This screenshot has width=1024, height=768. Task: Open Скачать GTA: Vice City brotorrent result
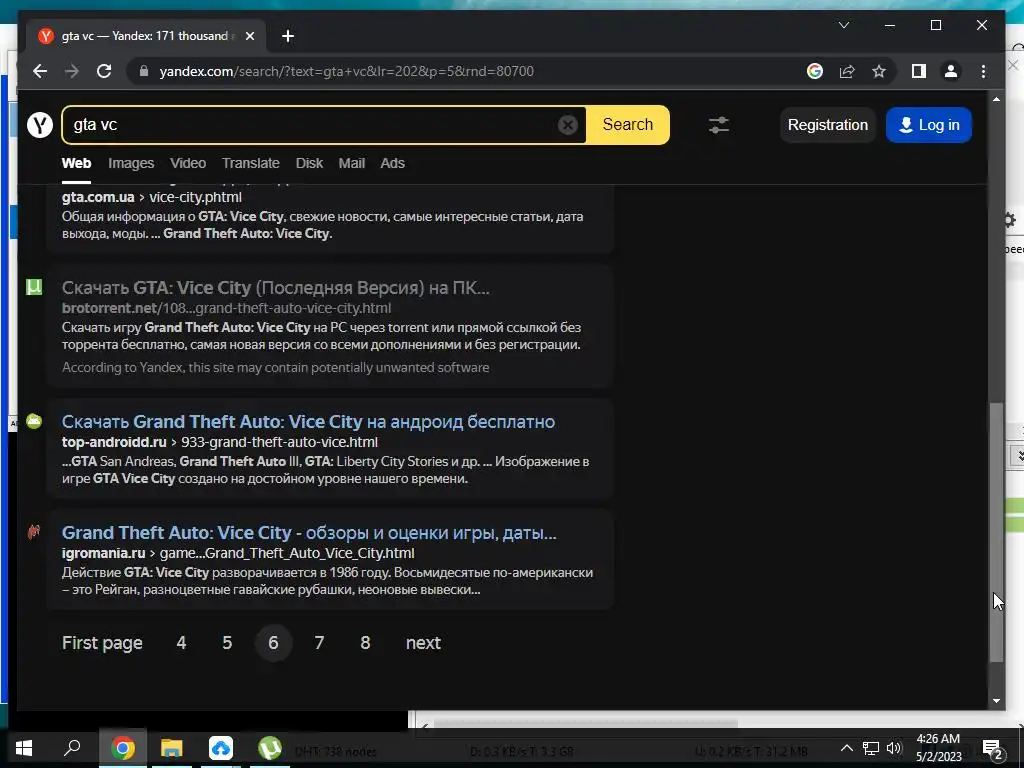coord(276,287)
